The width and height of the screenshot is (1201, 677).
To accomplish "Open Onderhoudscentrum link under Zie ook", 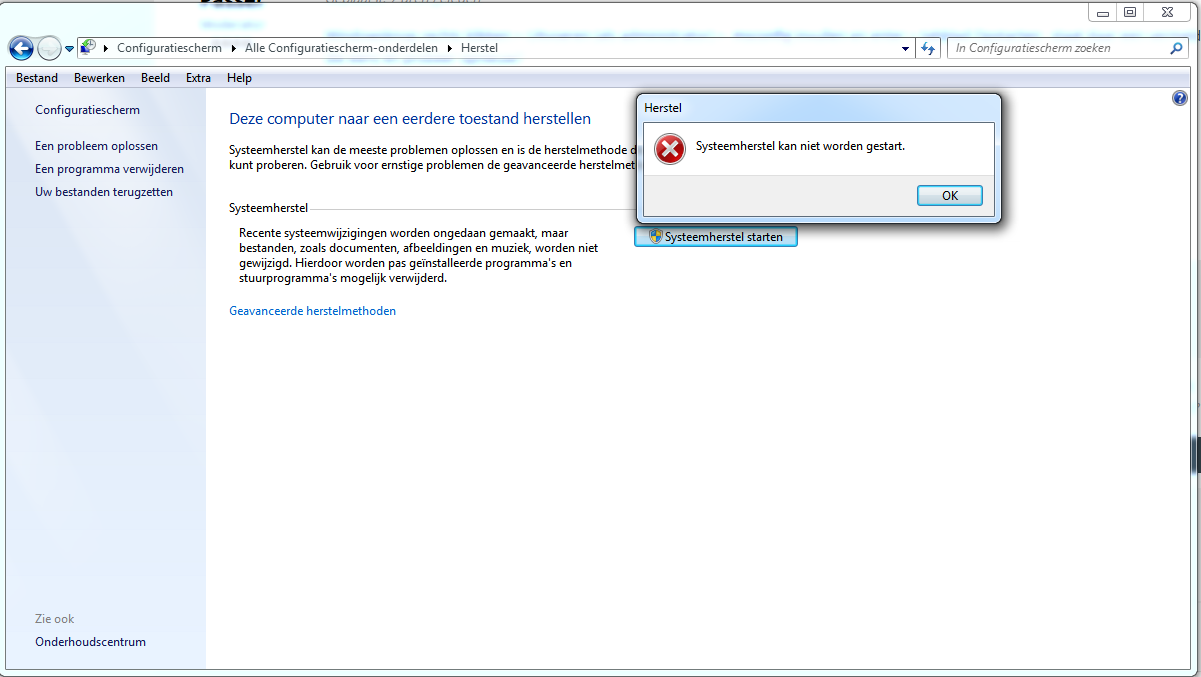I will [90, 642].
